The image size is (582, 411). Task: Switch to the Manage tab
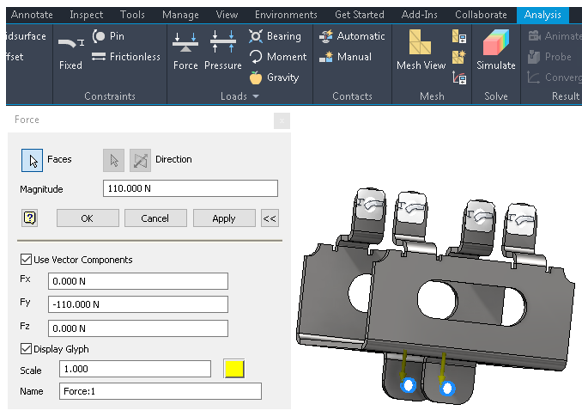[180, 15]
